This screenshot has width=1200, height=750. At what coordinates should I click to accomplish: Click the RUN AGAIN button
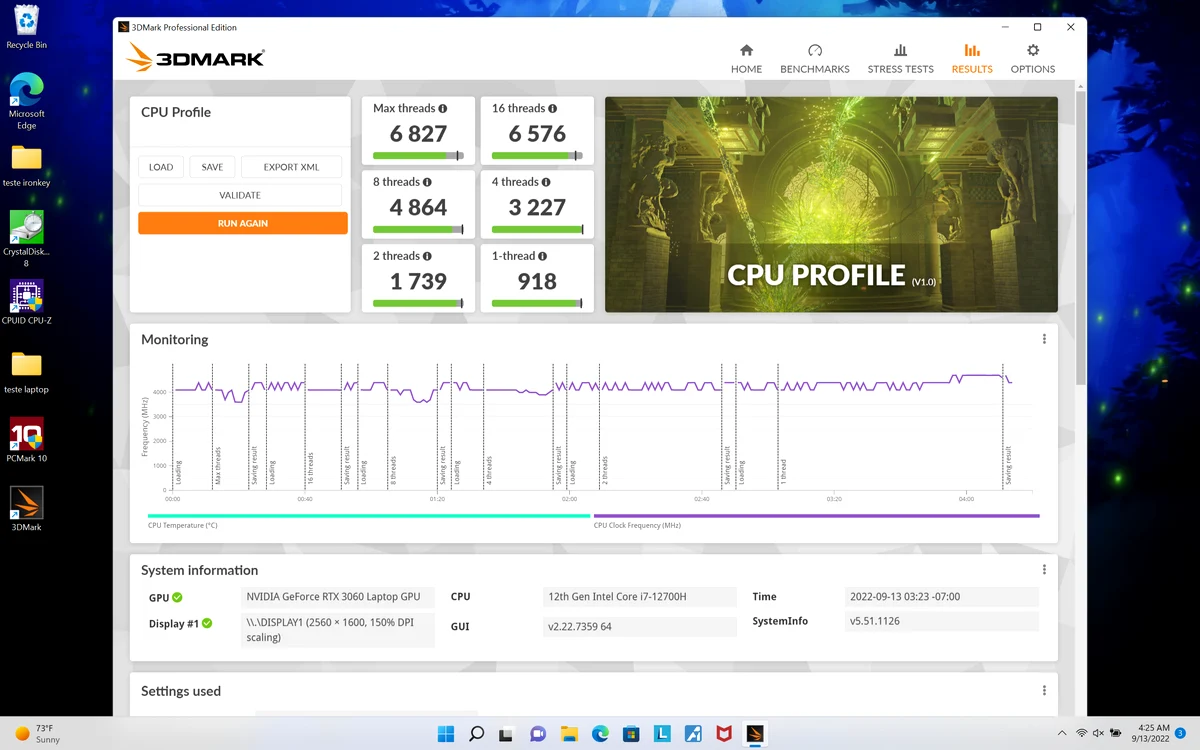(243, 223)
